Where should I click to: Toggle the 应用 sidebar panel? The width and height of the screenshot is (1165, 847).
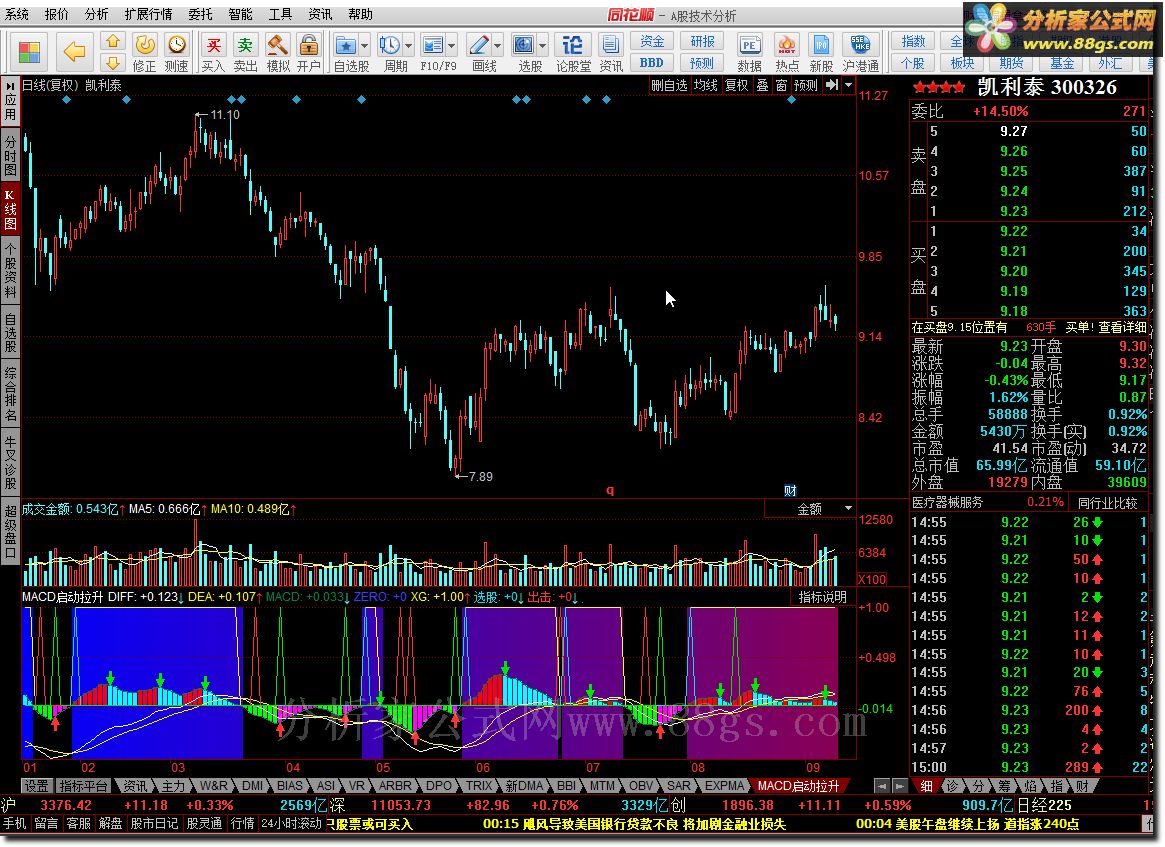click(x=10, y=102)
